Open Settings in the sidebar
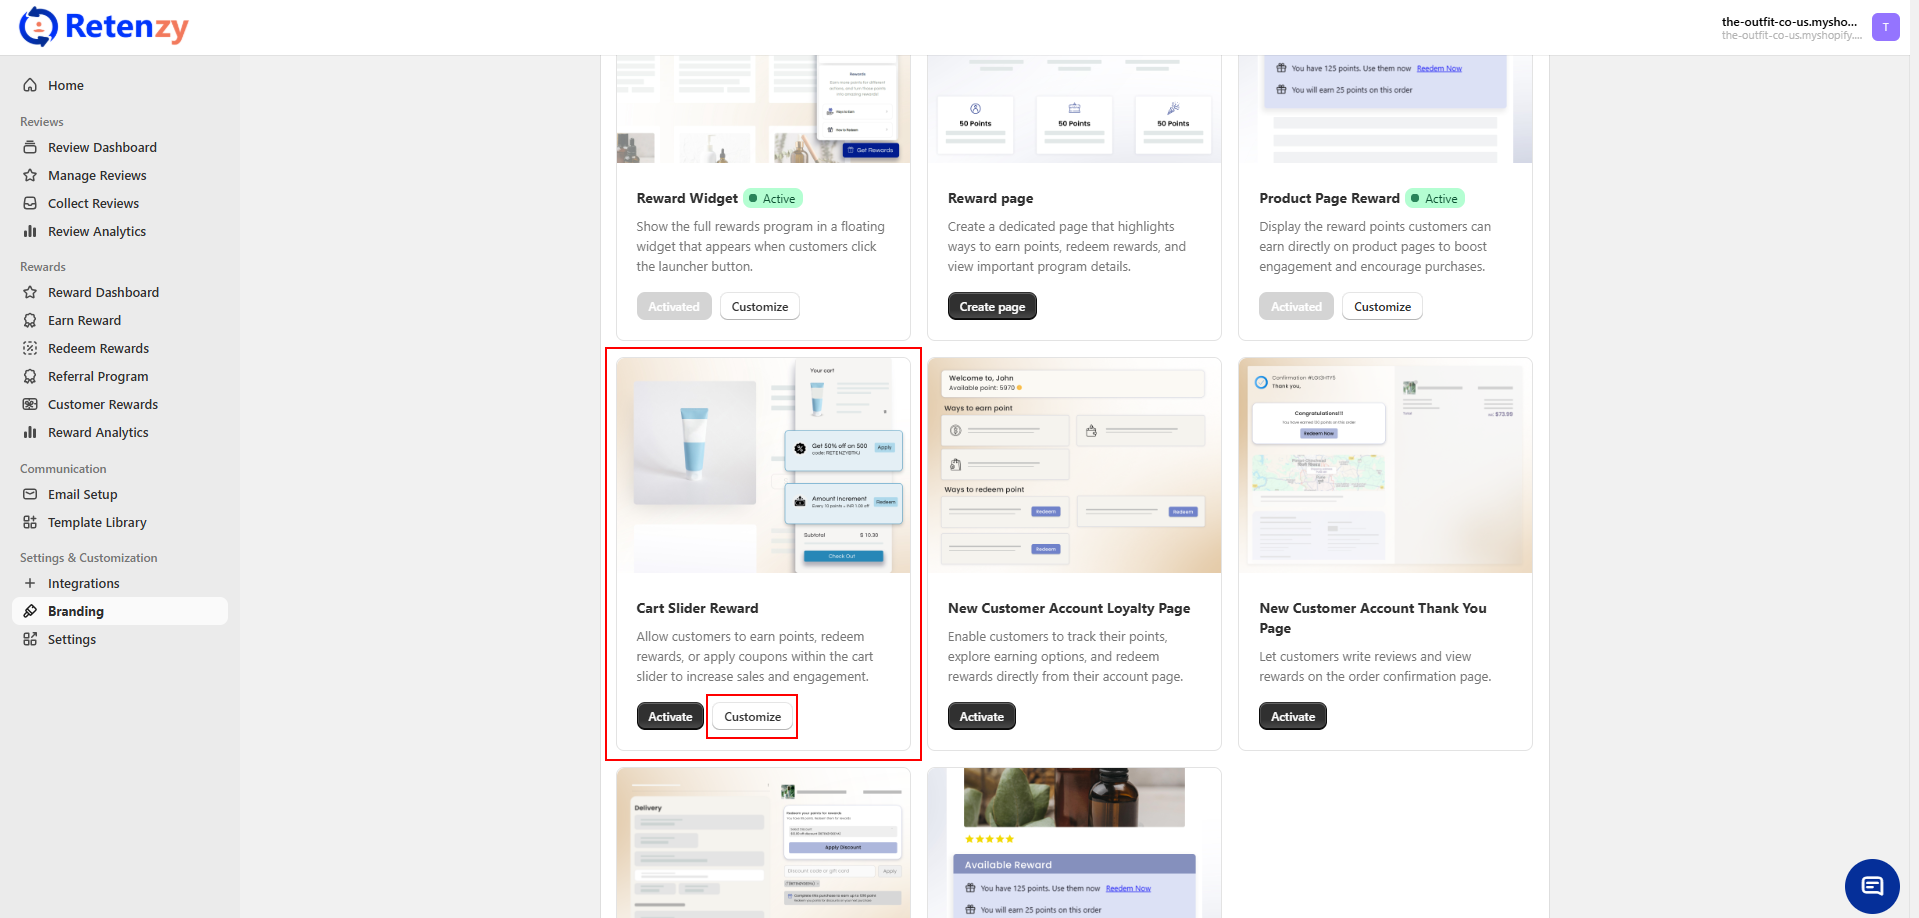Image resolution: width=1919 pixels, height=918 pixels. click(120, 639)
